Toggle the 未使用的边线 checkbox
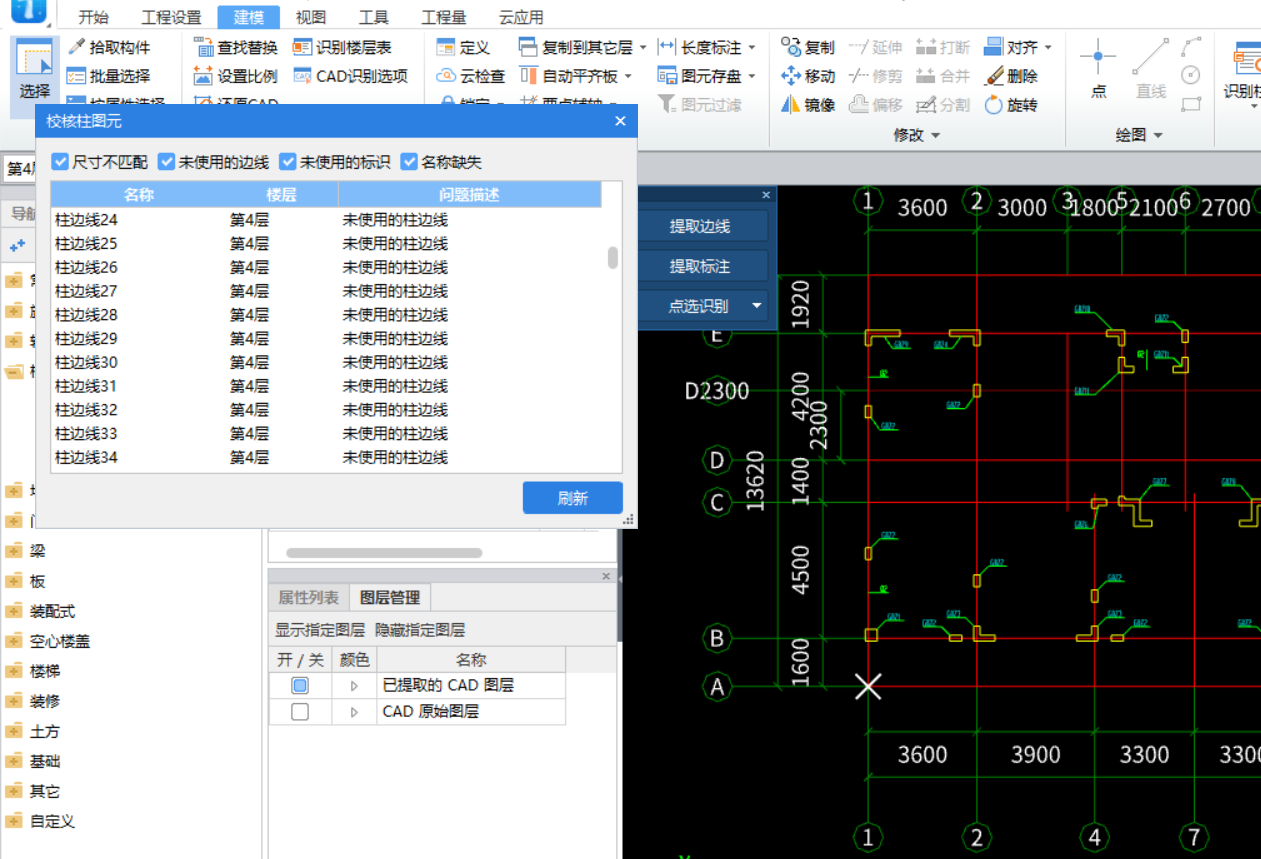This screenshot has width=1261, height=859. pyautogui.click(x=167, y=161)
